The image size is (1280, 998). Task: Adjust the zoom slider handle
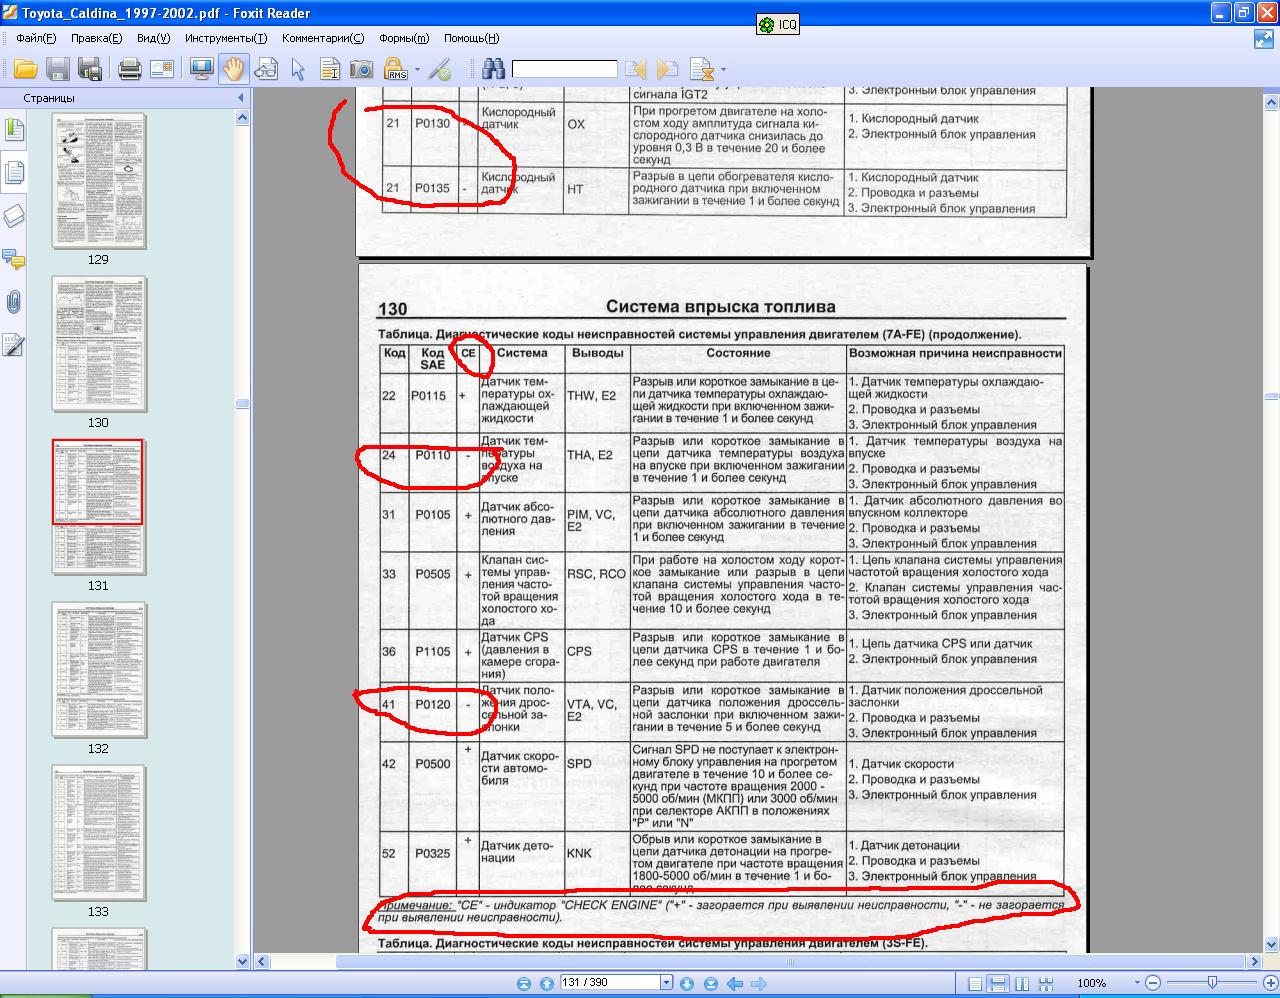click(1212, 983)
